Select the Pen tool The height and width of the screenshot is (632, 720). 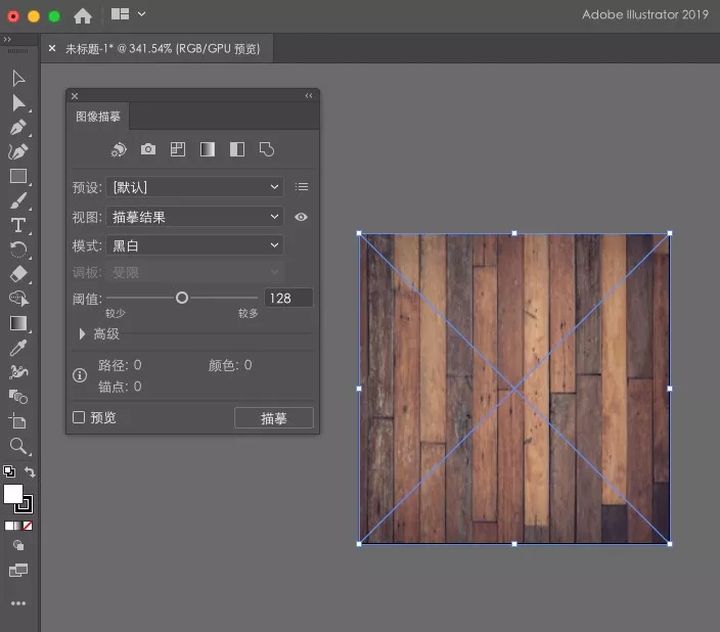point(18,127)
